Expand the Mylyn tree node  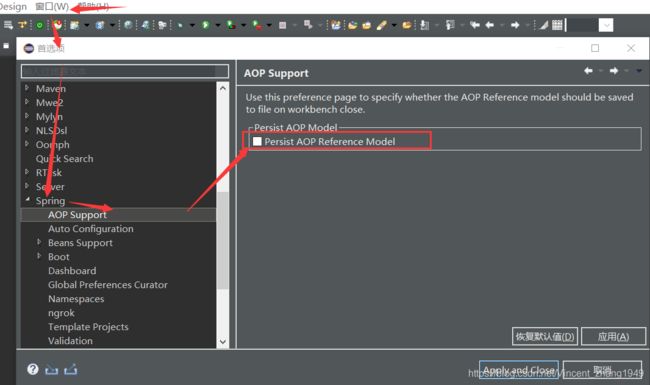point(27,116)
